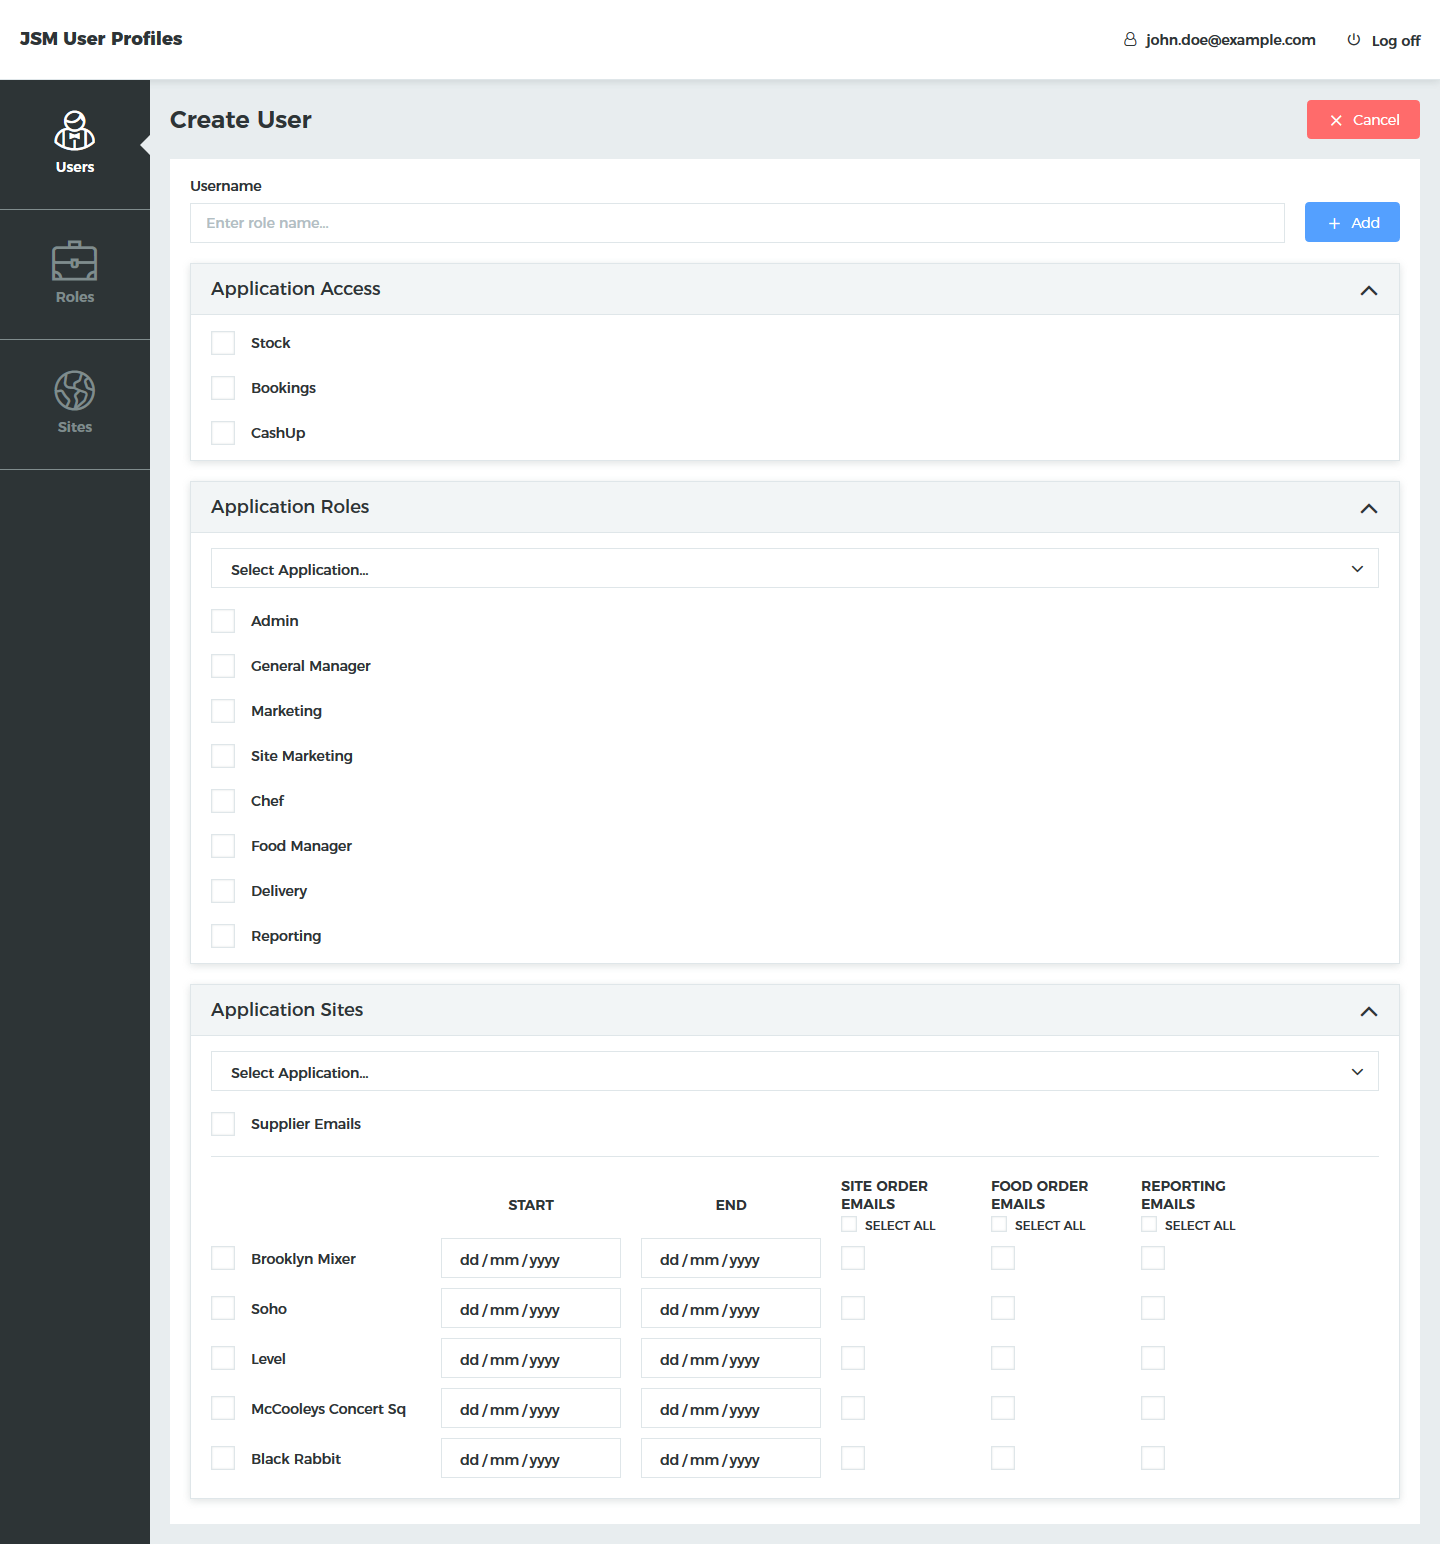The height and width of the screenshot is (1544, 1440).
Task: Collapse the Application Roles panel chevron
Action: tap(1369, 508)
